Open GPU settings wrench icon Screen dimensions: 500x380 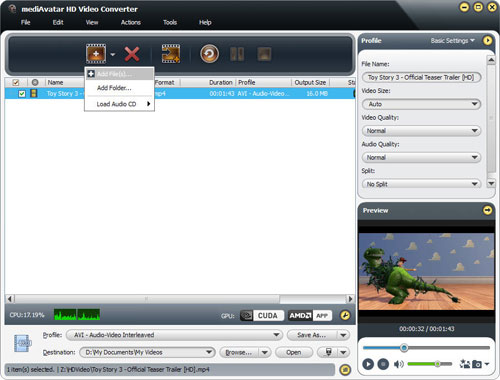[x=345, y=315]
